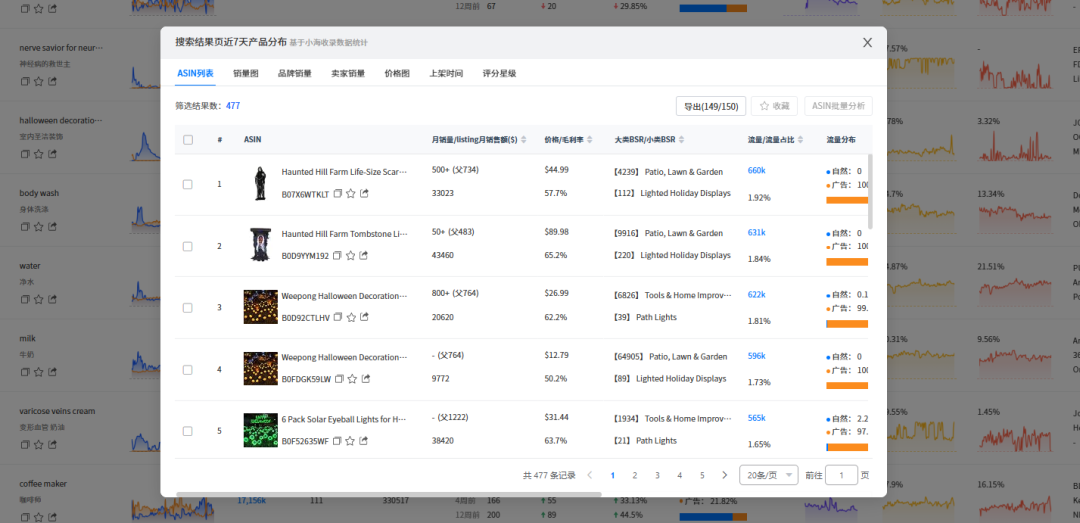Image resolution: width=1080 pixels, height=523 pixels.
Task: Click the 导出(149/150) export button
Action: tap(711, 106)
